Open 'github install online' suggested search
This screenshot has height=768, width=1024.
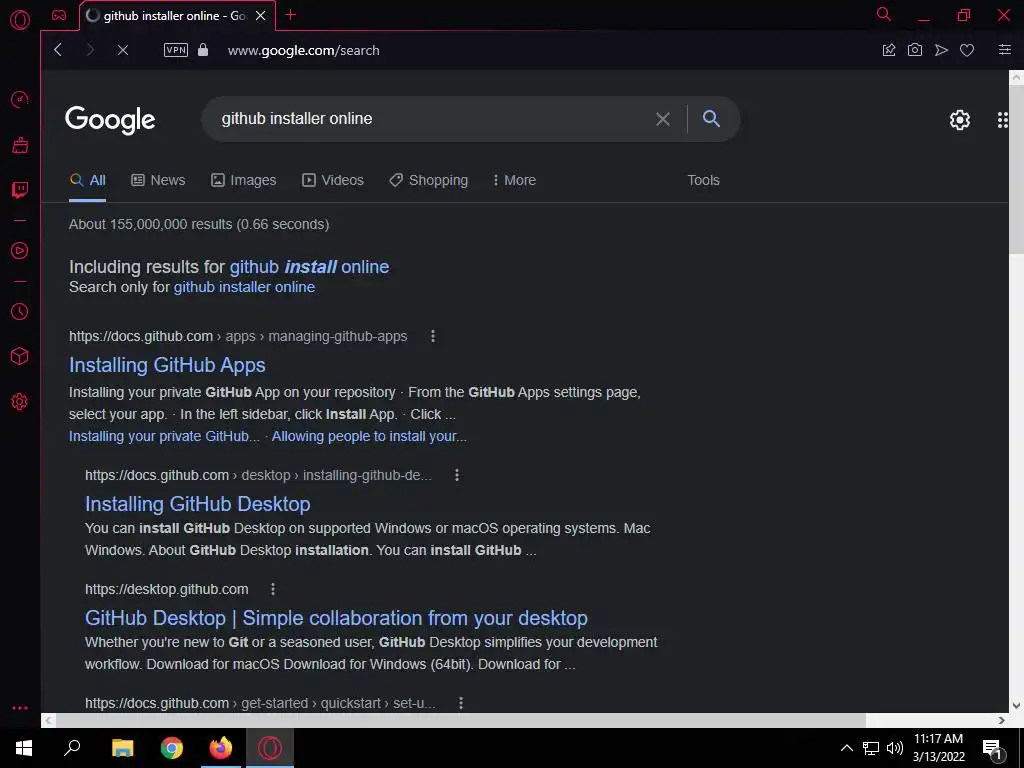coord(310,266)
